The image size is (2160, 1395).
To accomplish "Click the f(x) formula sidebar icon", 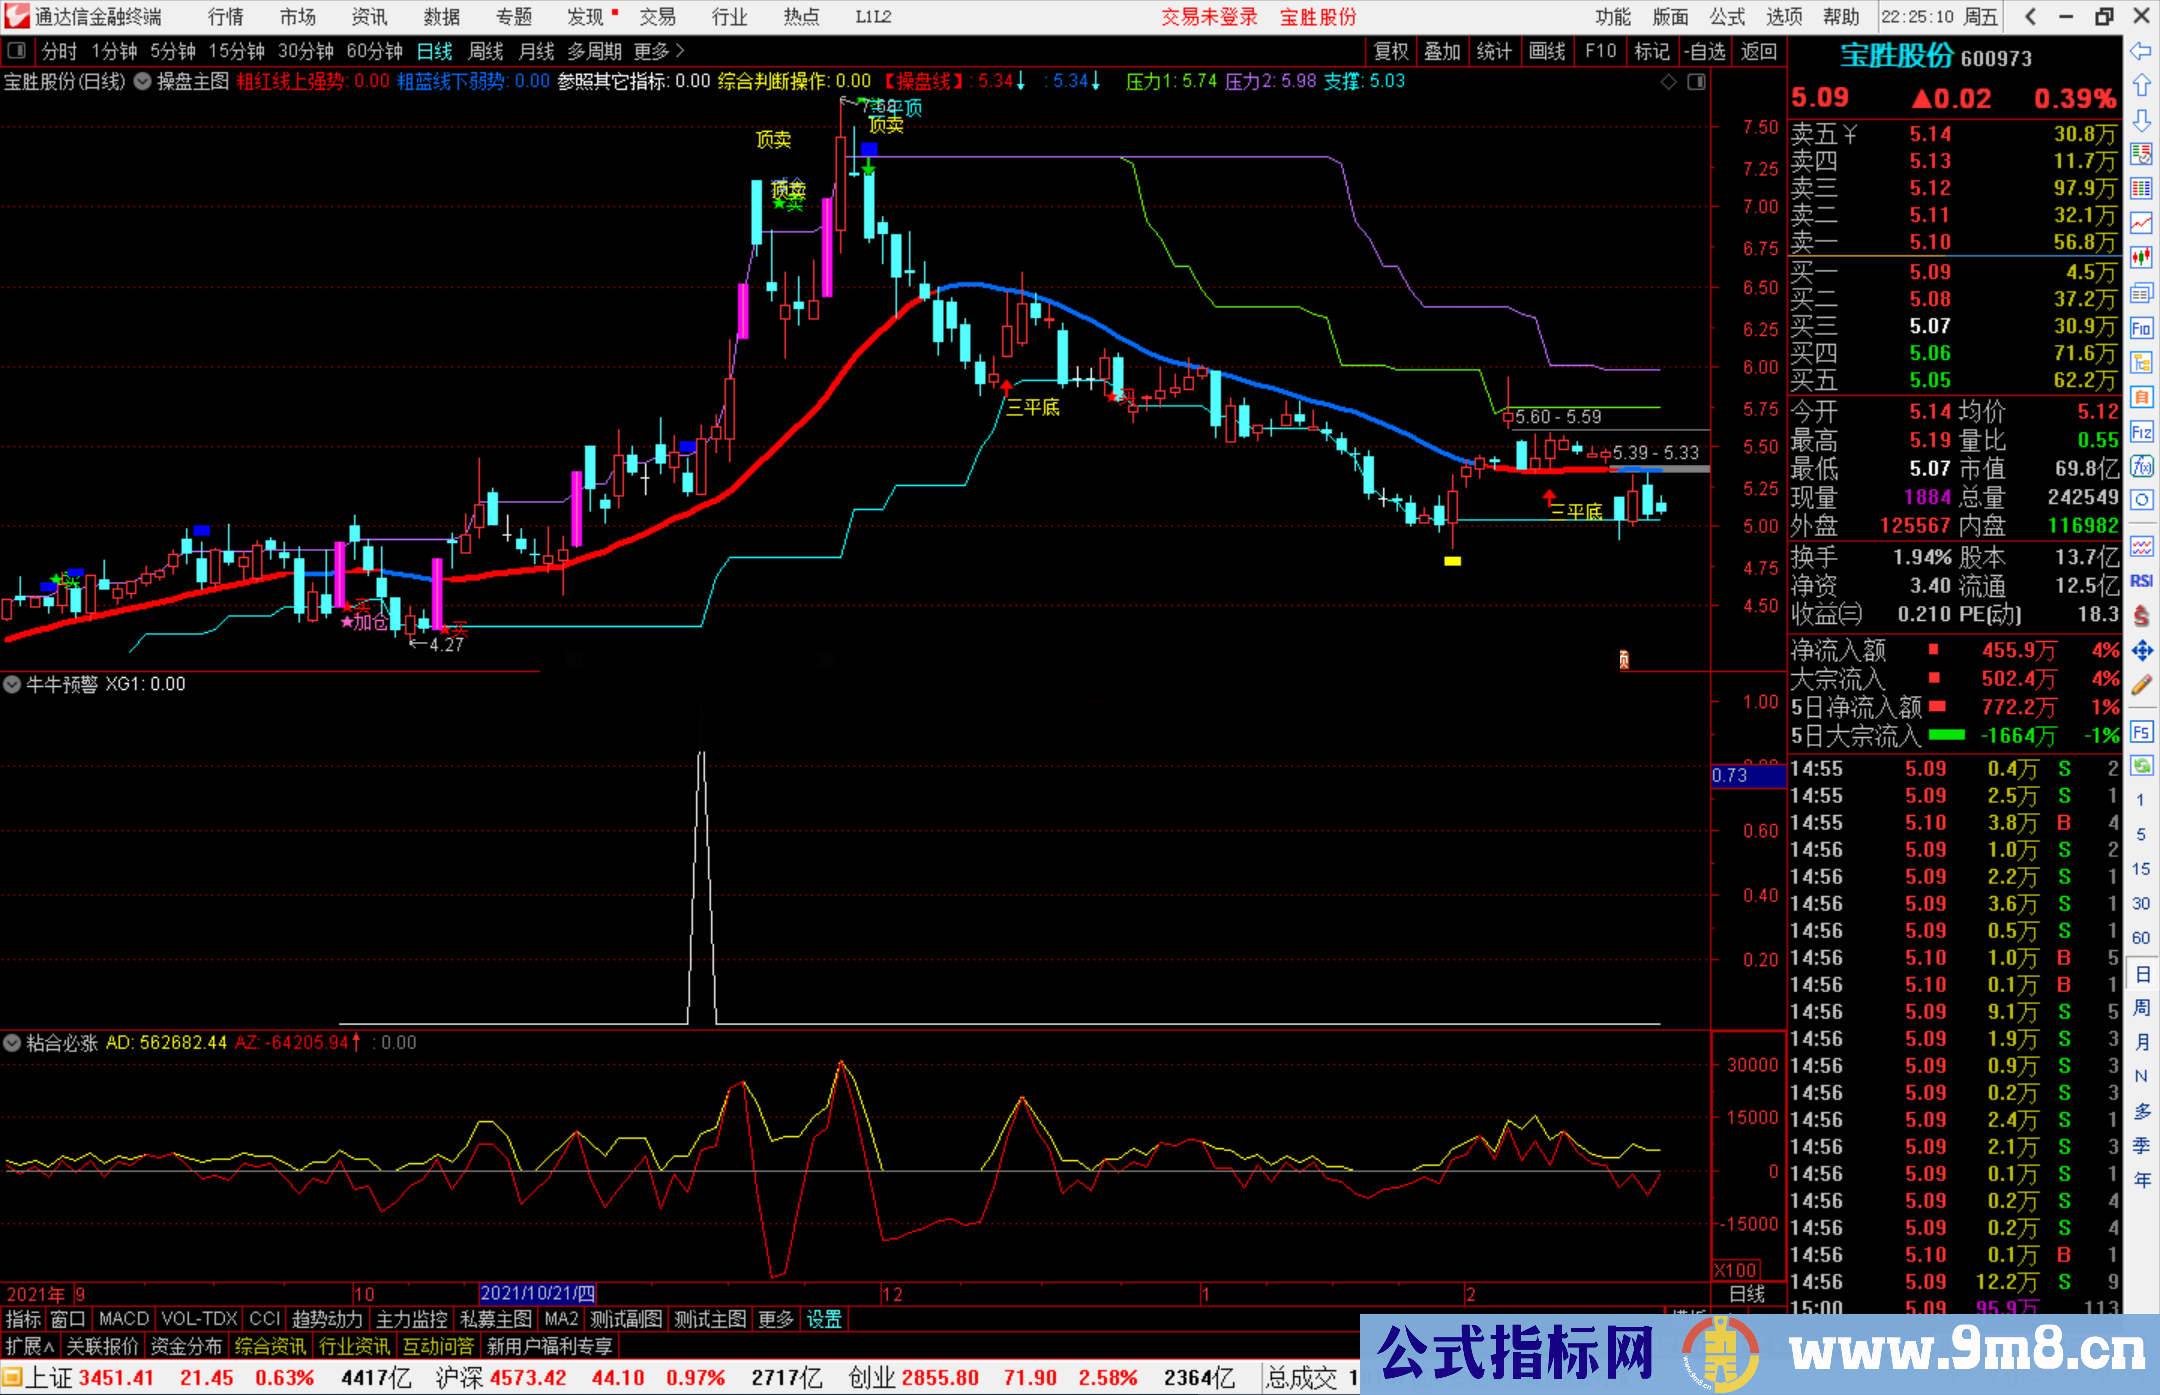I will click(x=2141, y=466).
